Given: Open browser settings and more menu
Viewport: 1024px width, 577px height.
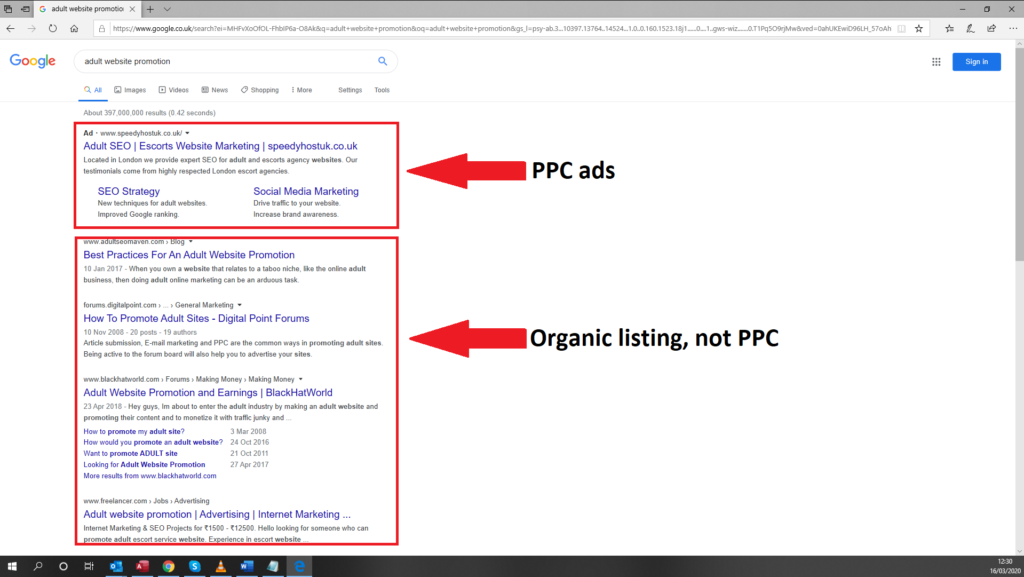Looking at the screenshot, I should point(1013,28).
